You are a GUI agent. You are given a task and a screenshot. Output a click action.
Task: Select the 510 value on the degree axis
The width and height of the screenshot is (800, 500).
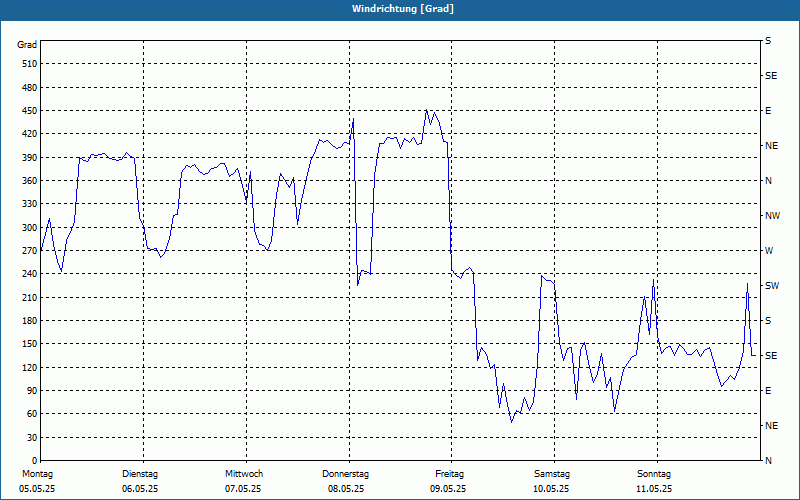click(x=30, y=64)
